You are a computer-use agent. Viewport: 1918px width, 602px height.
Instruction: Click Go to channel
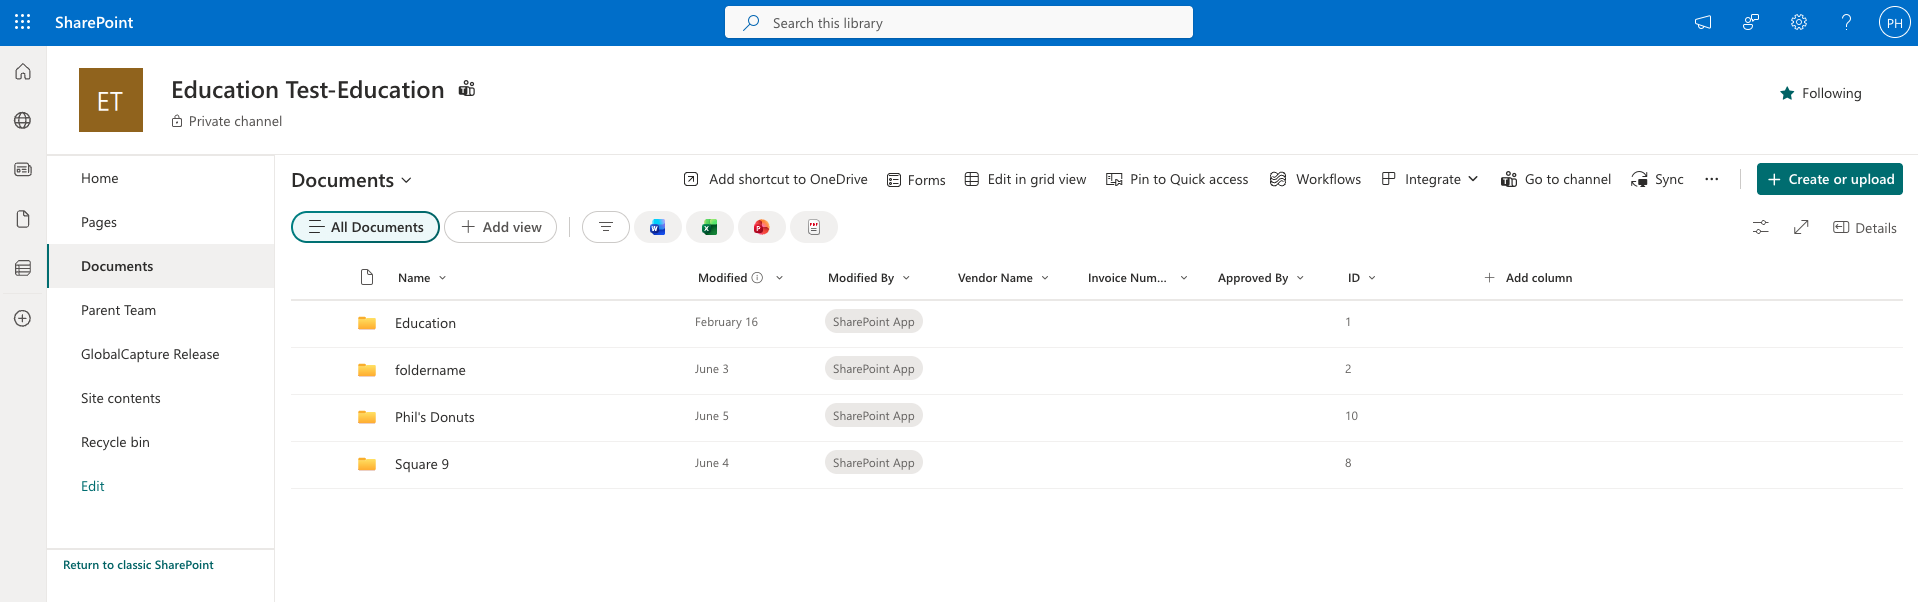(1555, 179)
